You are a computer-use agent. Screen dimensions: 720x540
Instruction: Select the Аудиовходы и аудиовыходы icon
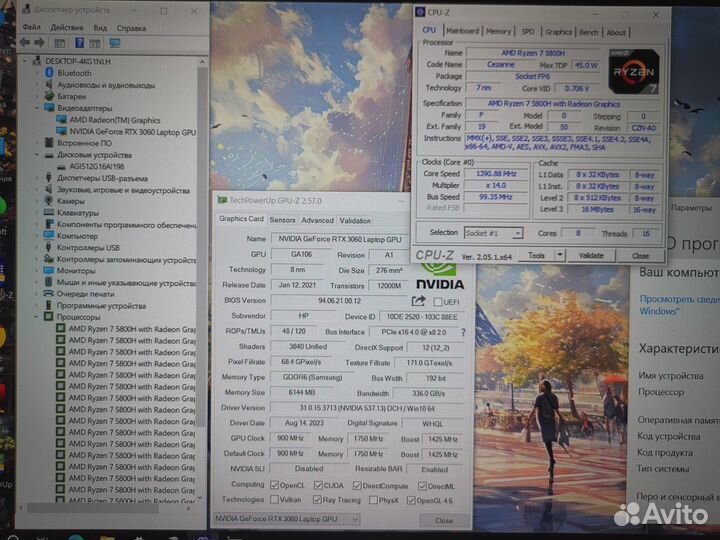[49, 85]
